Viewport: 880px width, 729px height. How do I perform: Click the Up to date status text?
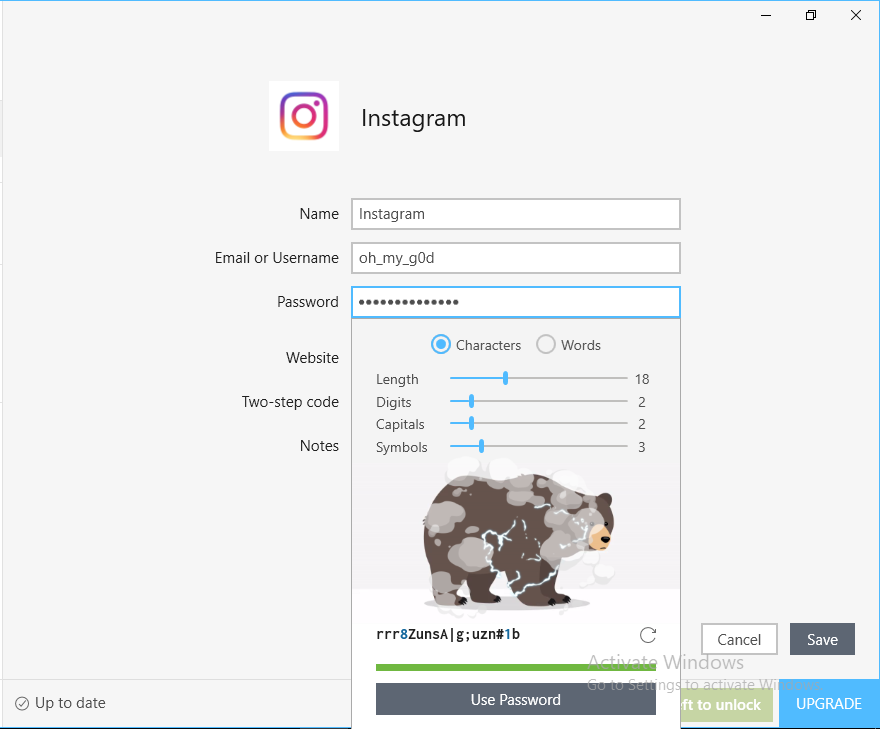(70, 703)
